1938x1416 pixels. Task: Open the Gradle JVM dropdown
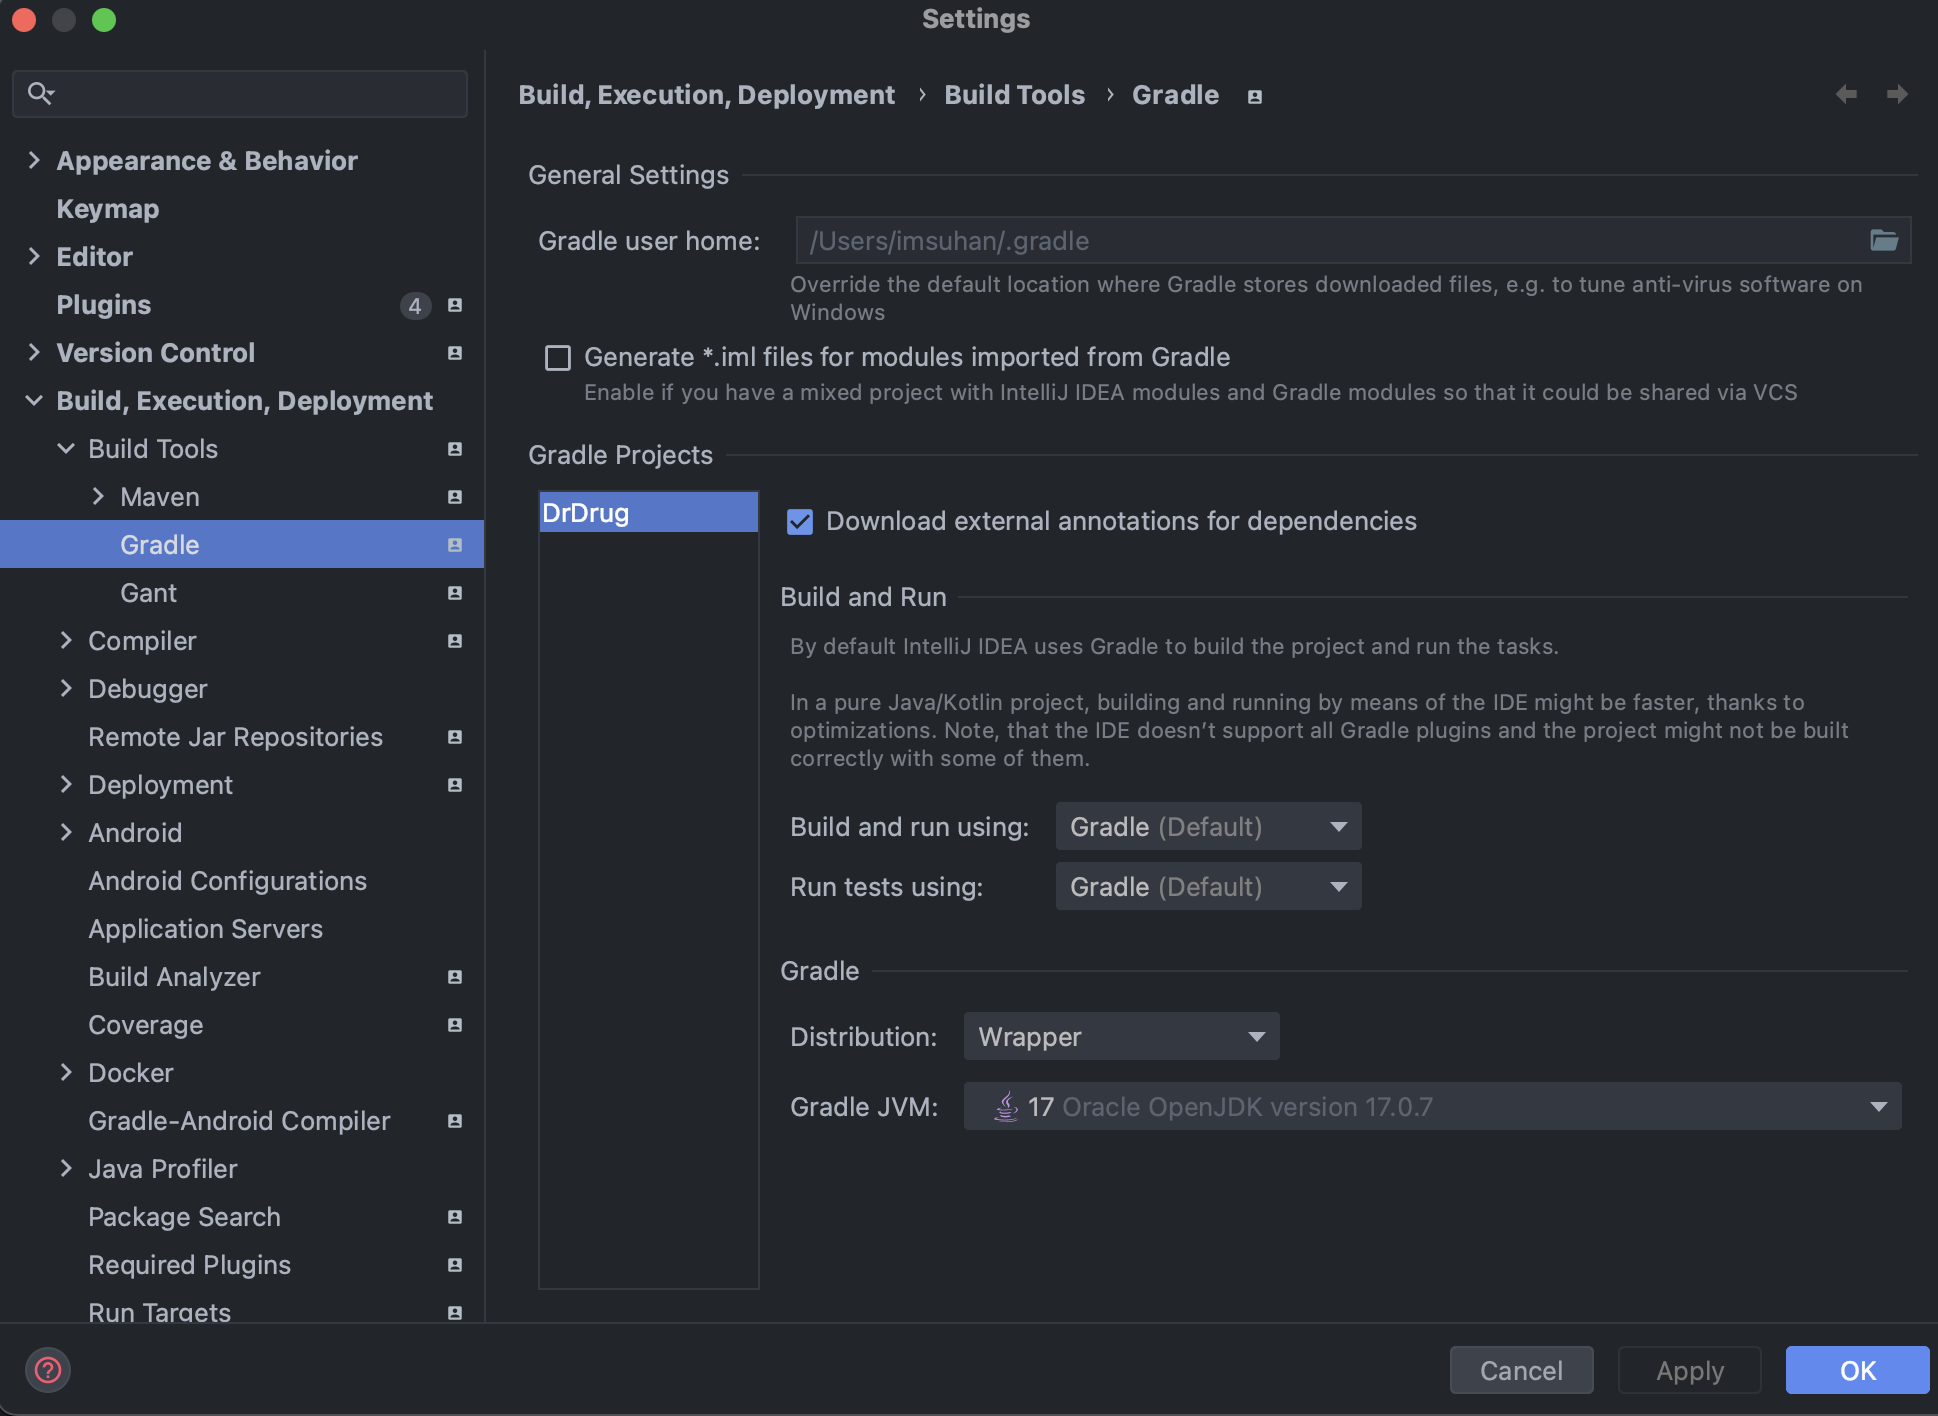1432,1107
